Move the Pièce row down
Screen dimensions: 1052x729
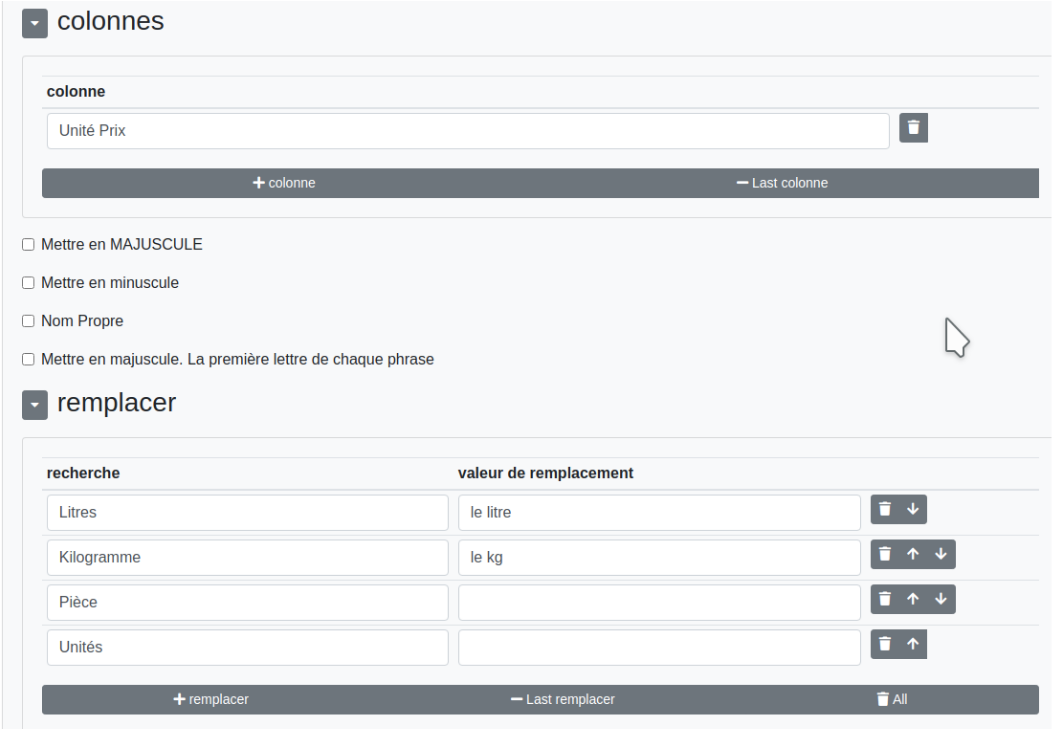coord(940,599)
